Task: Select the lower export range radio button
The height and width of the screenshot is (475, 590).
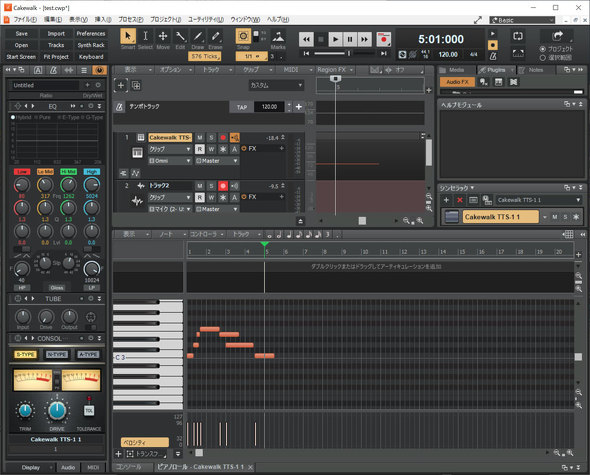Action: click(543, 58)
